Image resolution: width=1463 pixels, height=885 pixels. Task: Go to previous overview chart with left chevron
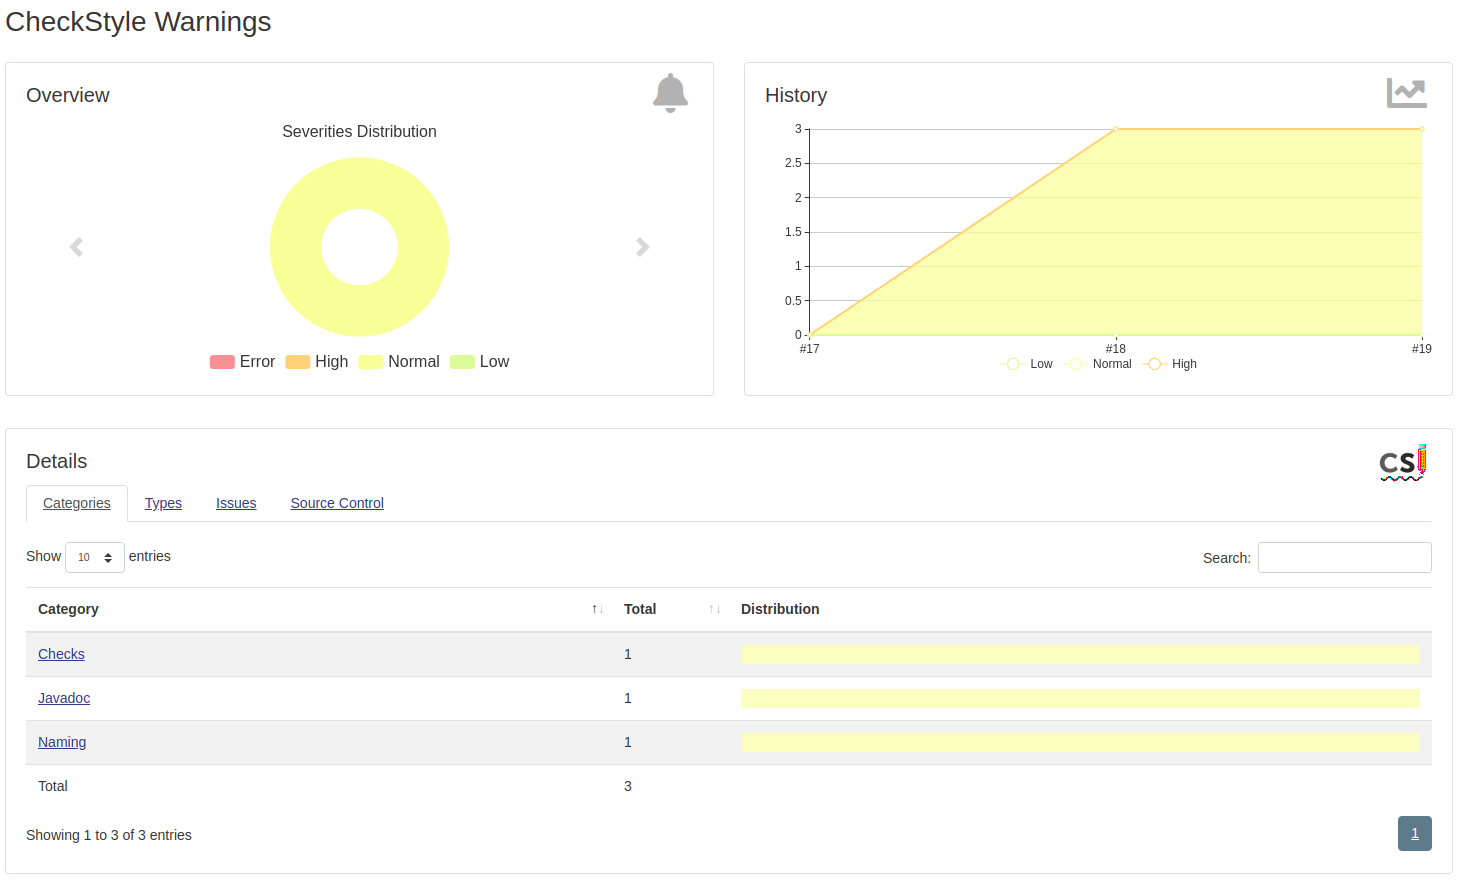[76, 247]
